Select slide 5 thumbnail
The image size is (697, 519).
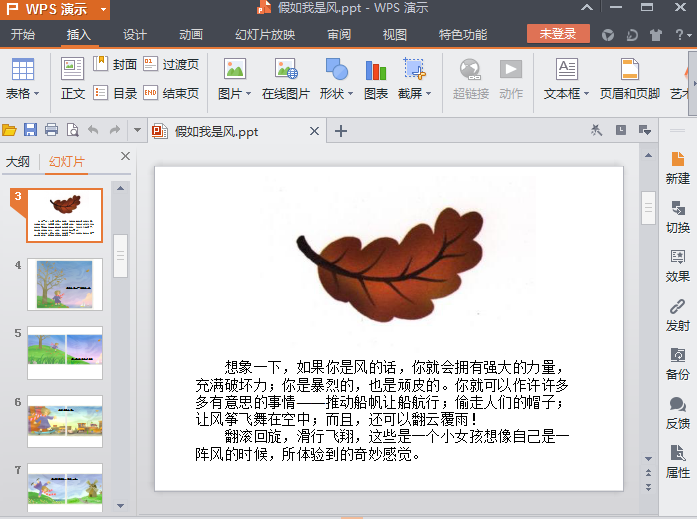coord(64,351)
